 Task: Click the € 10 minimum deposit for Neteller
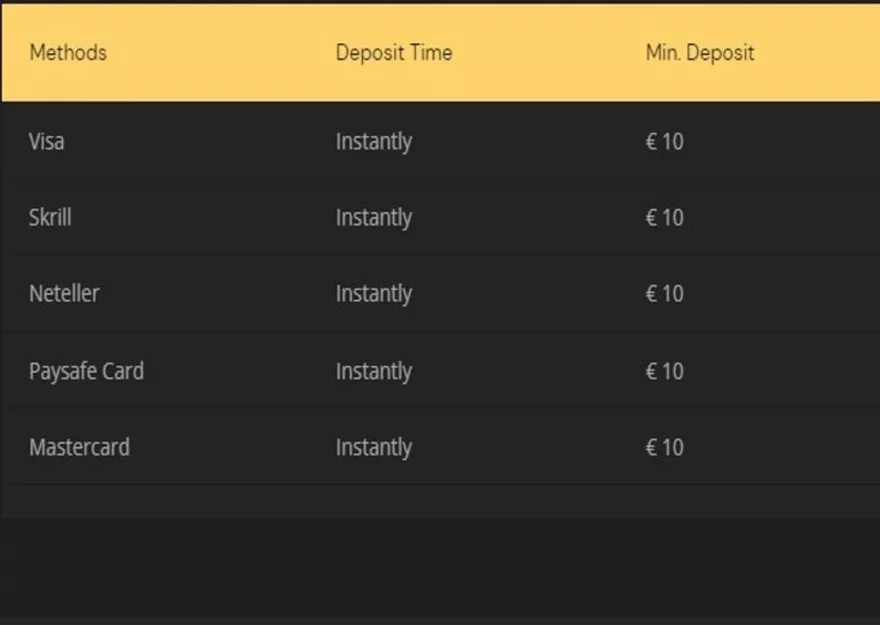tap(665, 293)
